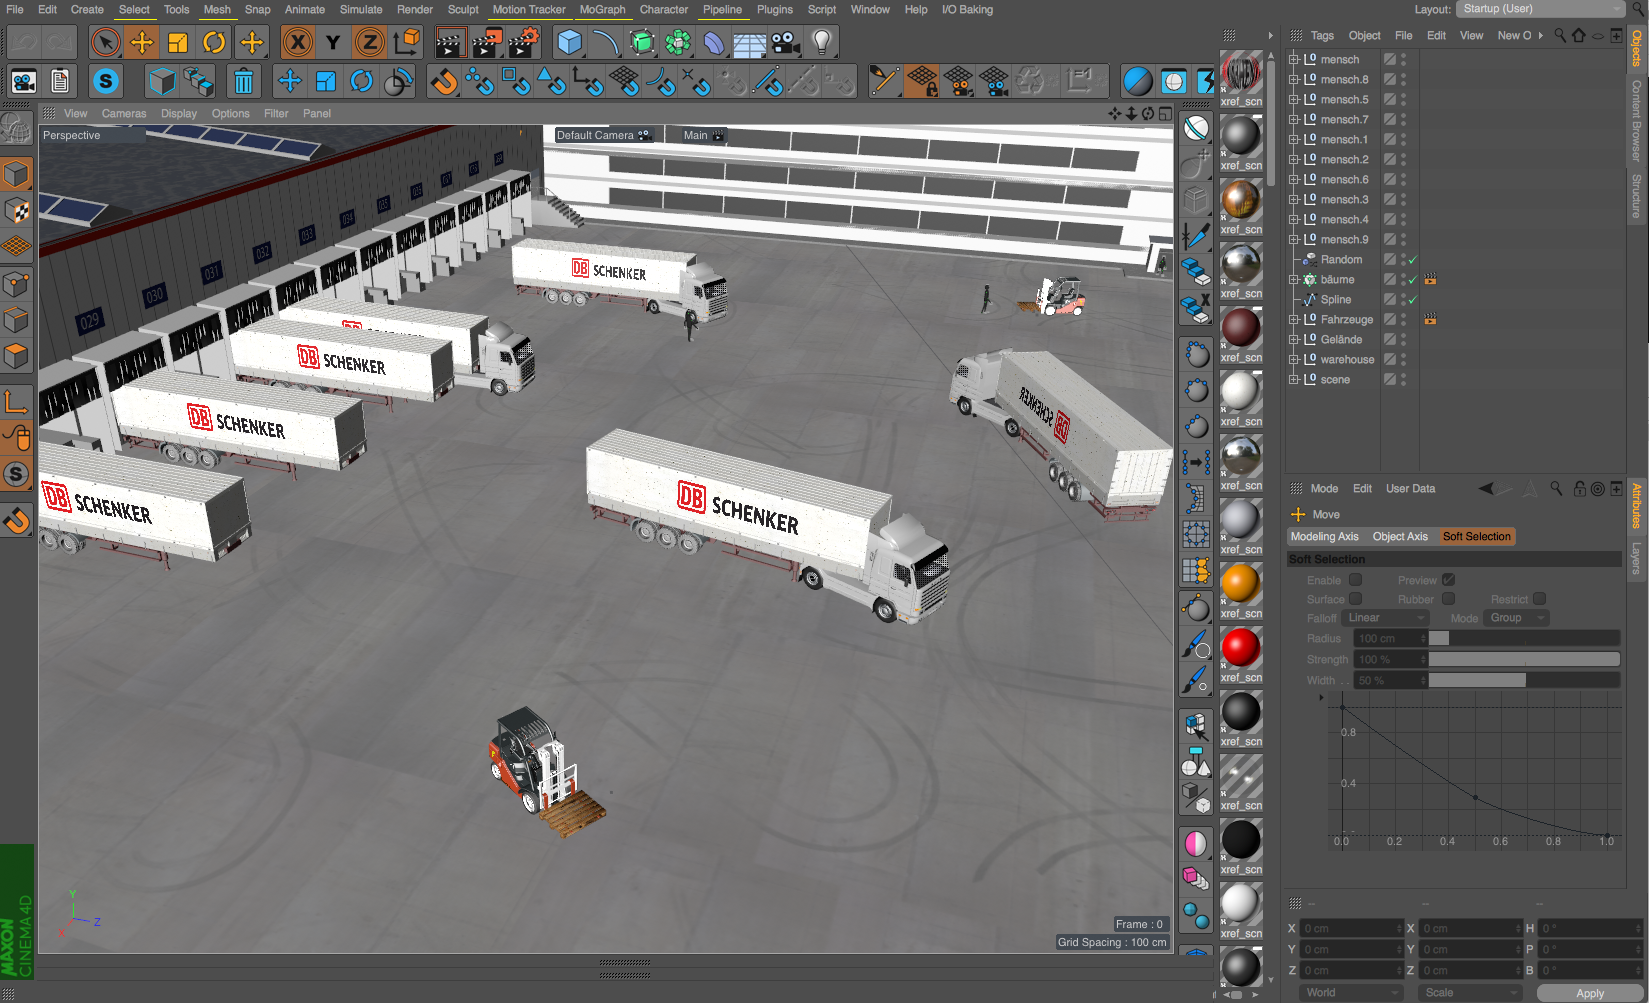Open the Layers side tab
Image resolution: width=1649 pixels, height=1003 pixels.
pos(1637,558)
